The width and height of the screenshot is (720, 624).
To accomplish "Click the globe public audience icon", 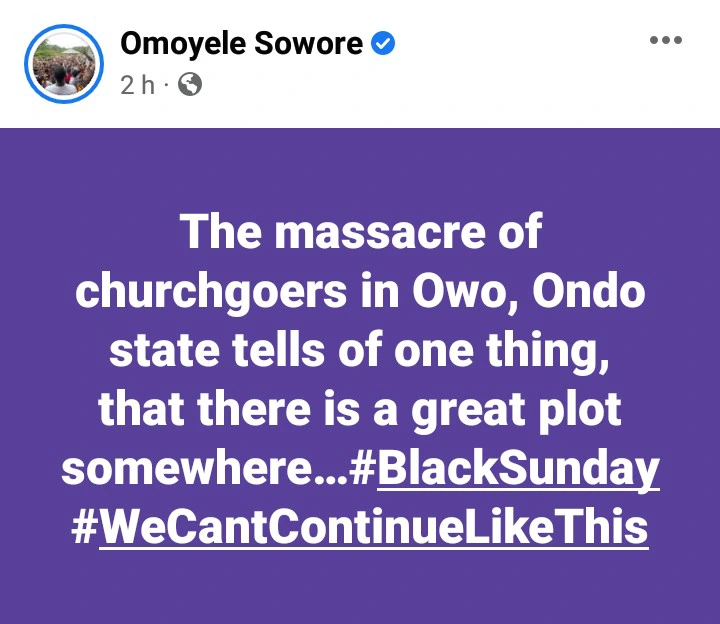I will [189, 84].
